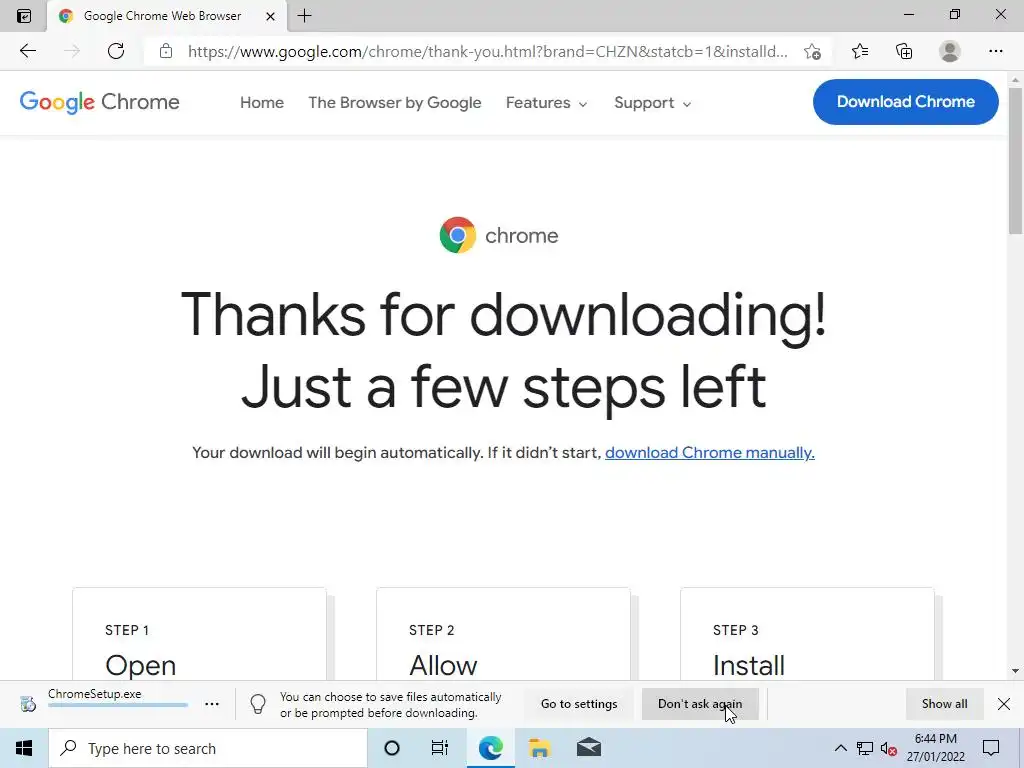Image resolution: width=1024 pixels, height=768 pixels.
Task: Click the STEP 3 Install card
Action: (x=807, y=633)
